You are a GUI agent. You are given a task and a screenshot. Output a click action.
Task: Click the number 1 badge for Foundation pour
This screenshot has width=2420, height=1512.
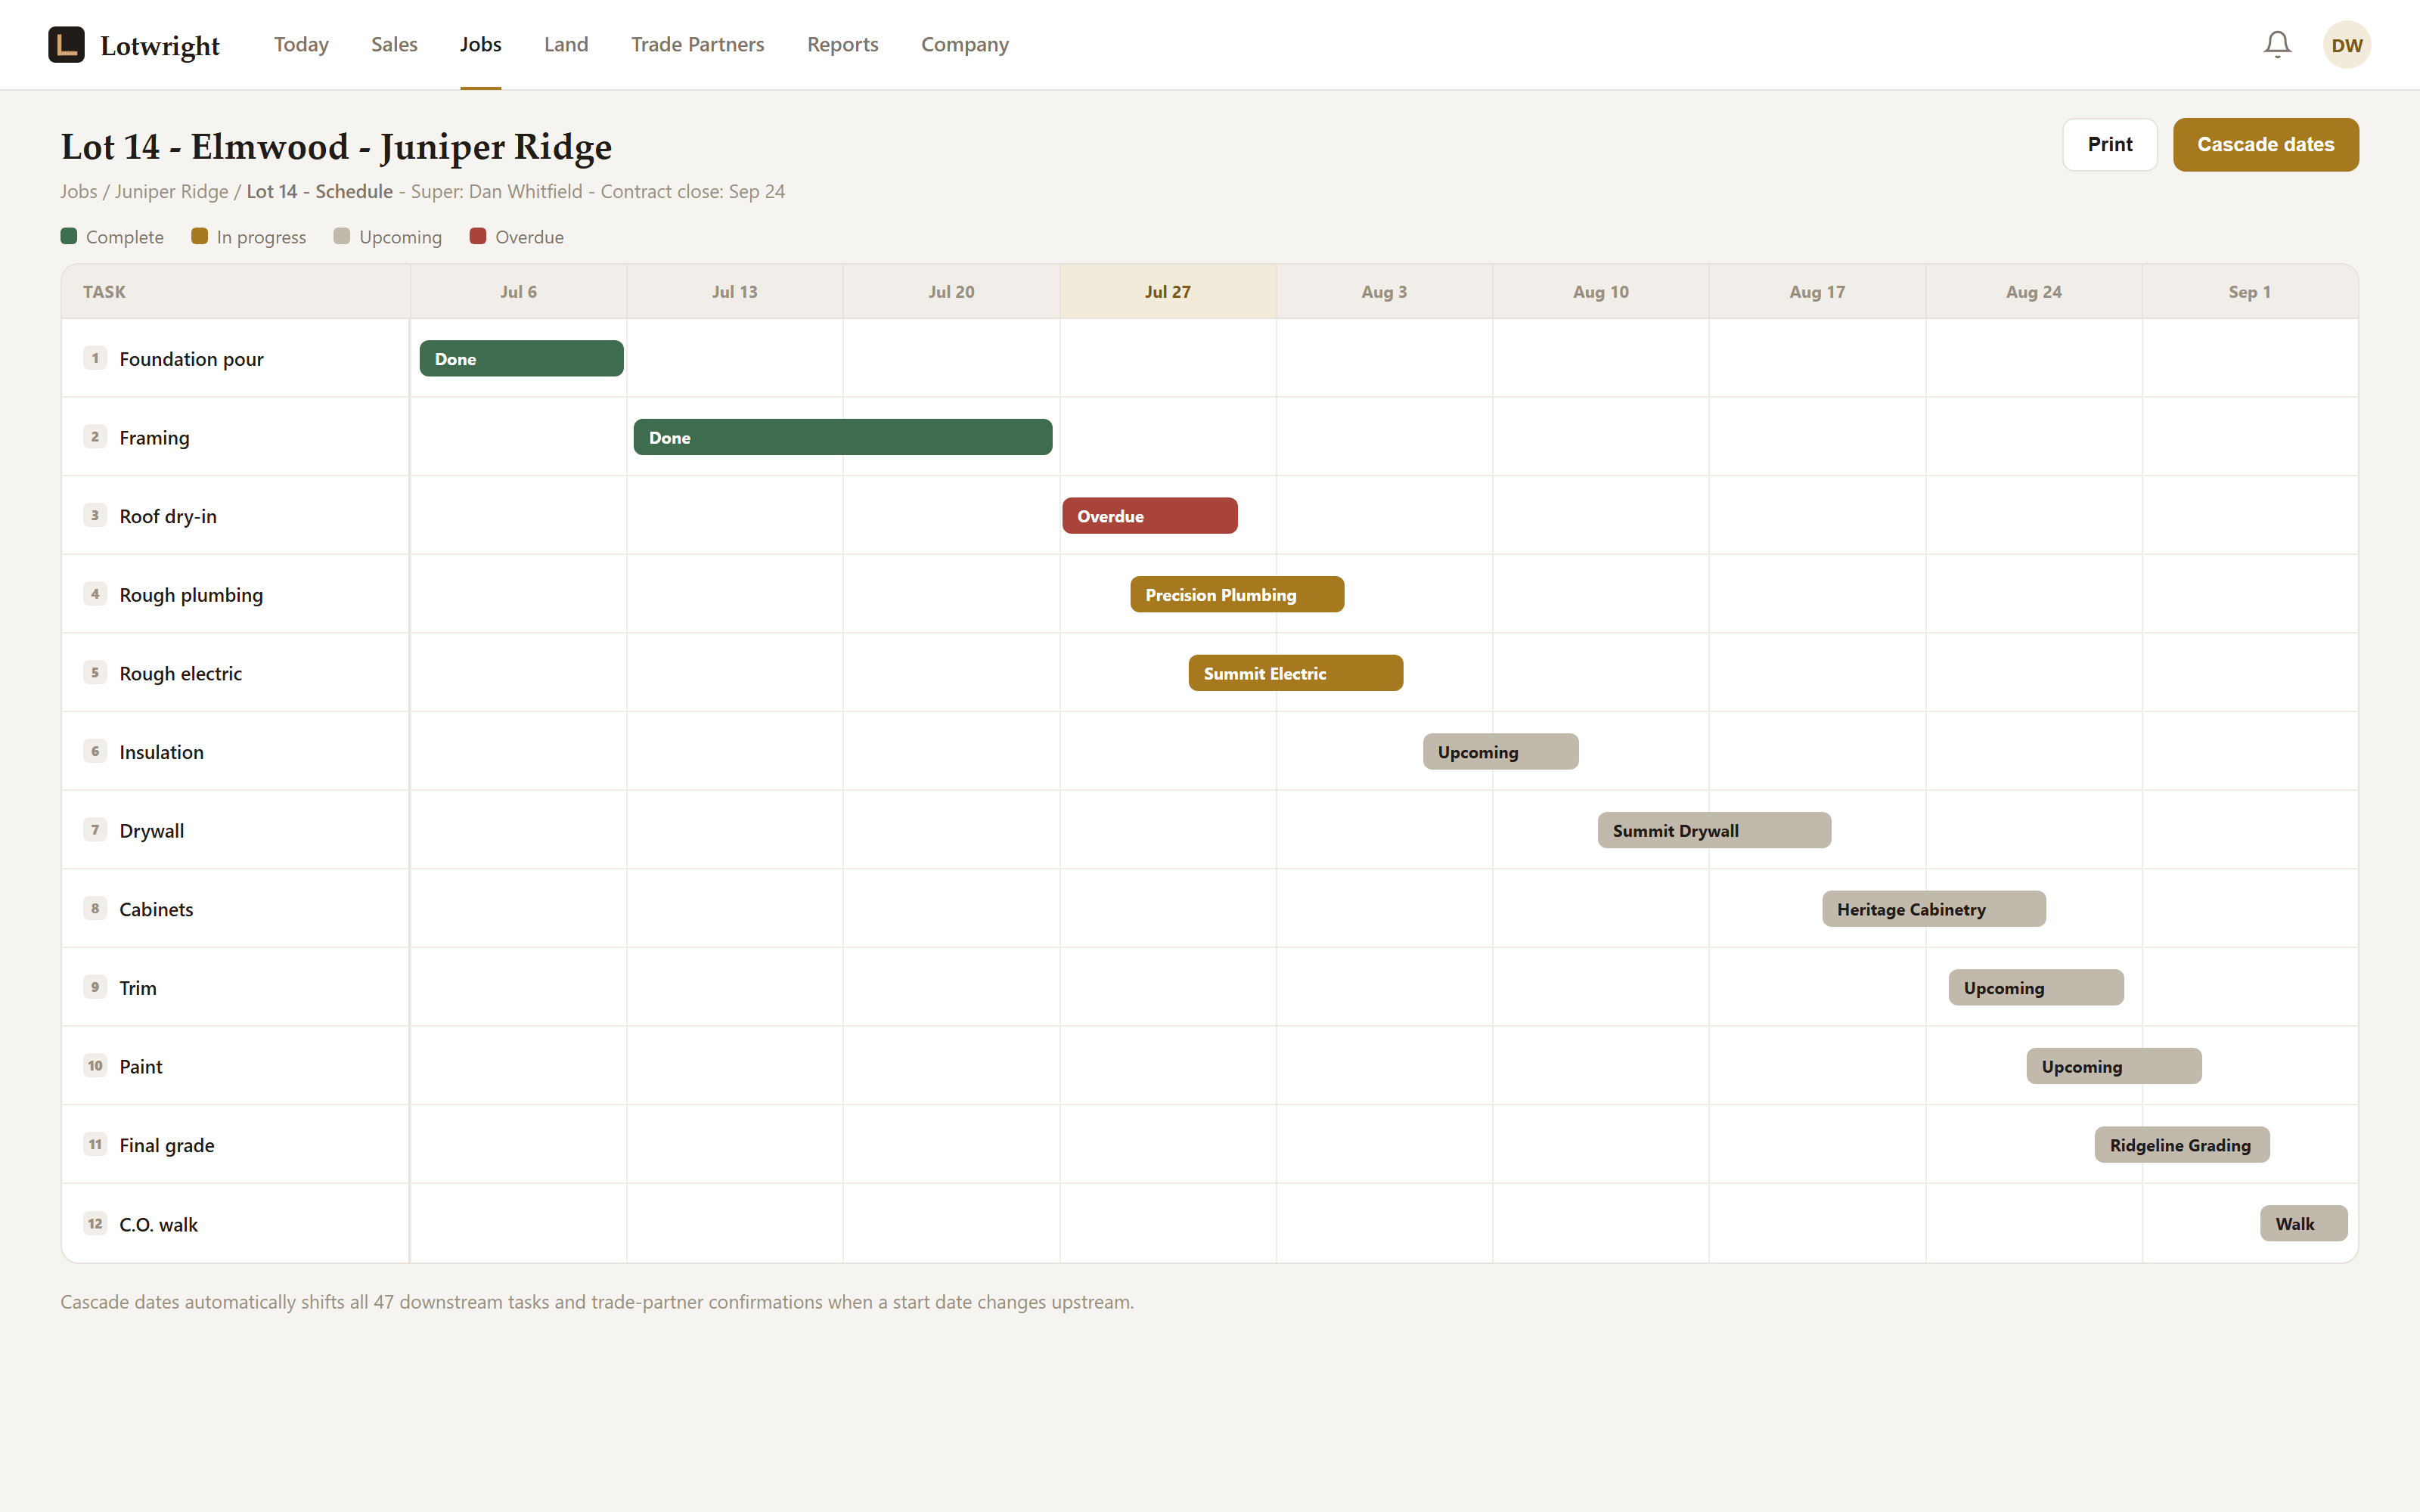[95, 358]
